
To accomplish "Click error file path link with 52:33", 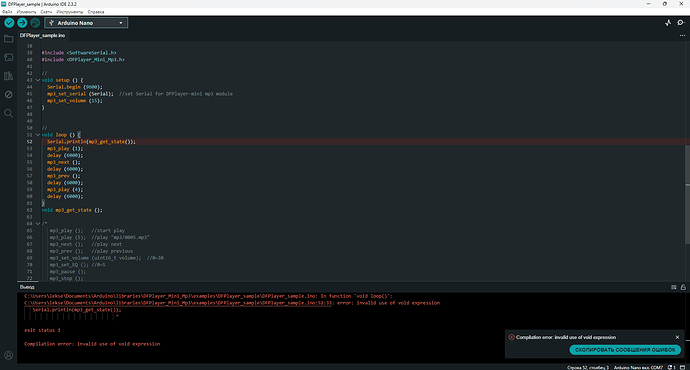I will [178, 303].
